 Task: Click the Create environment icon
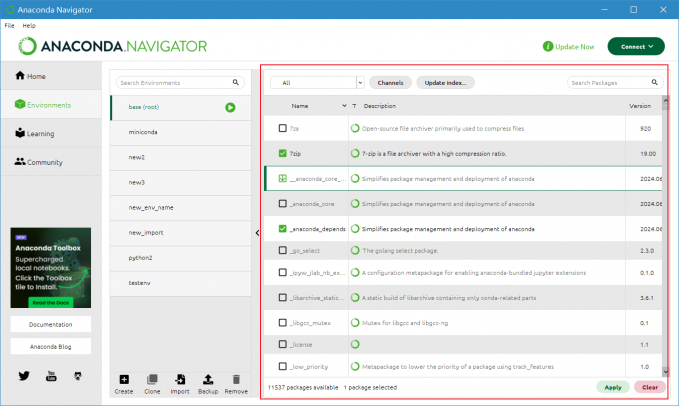[x=124, y=380]
